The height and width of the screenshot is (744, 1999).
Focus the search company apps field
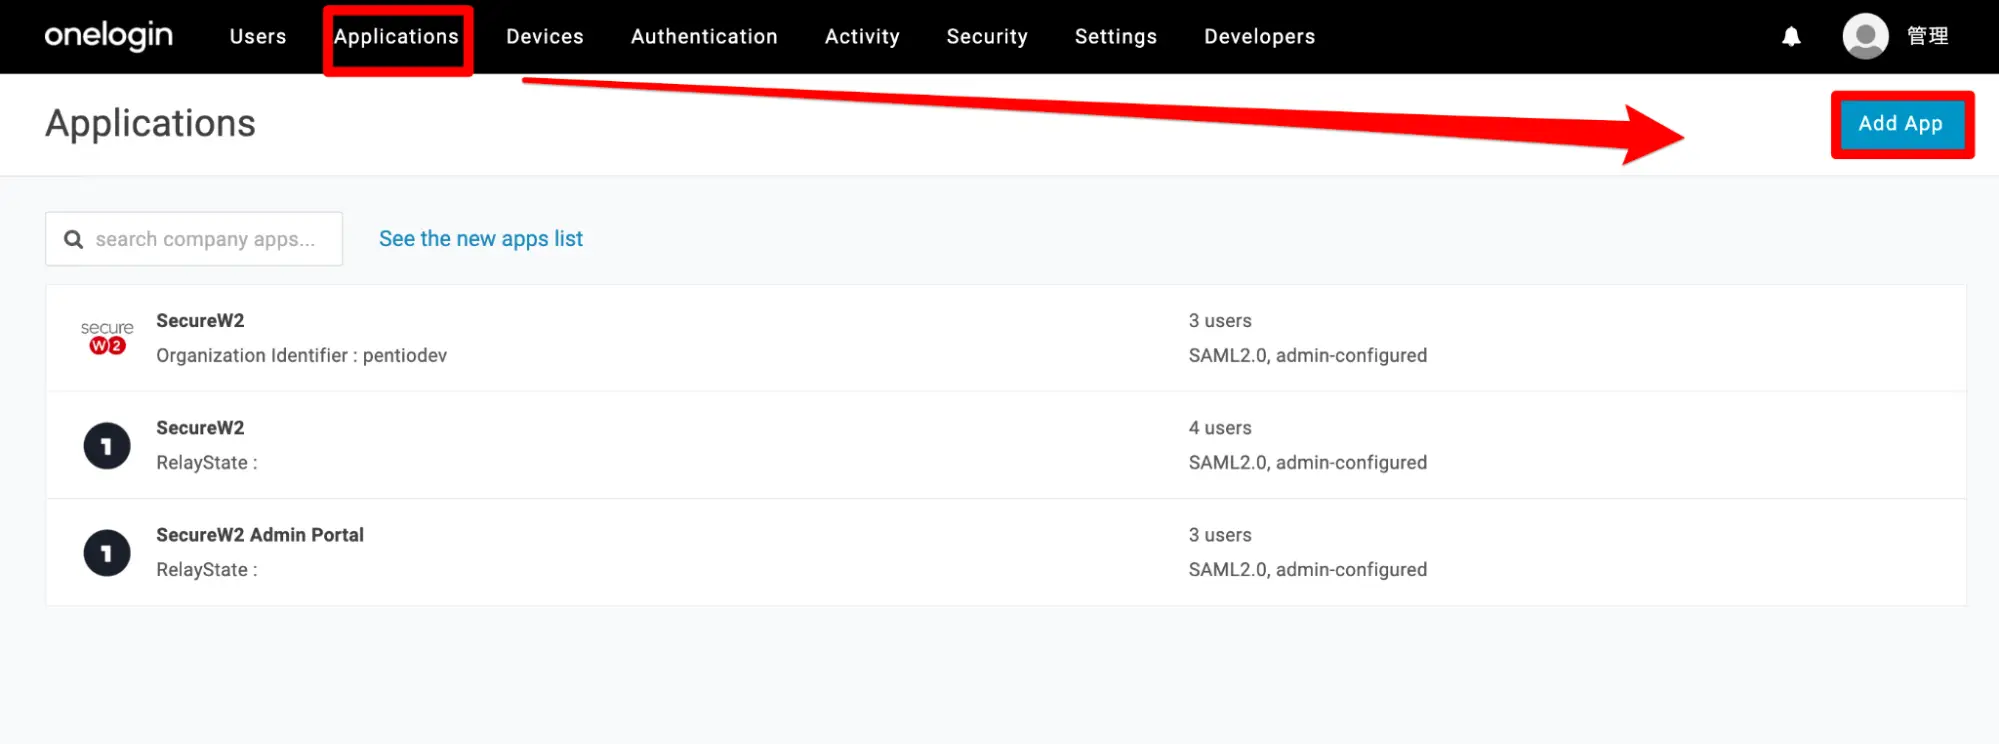205,239
